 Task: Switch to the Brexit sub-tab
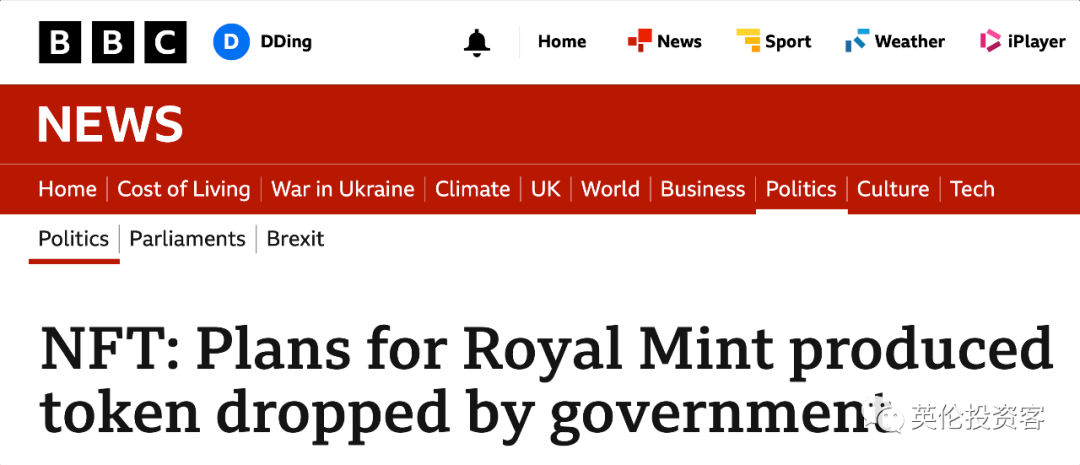tap(295, 239)
